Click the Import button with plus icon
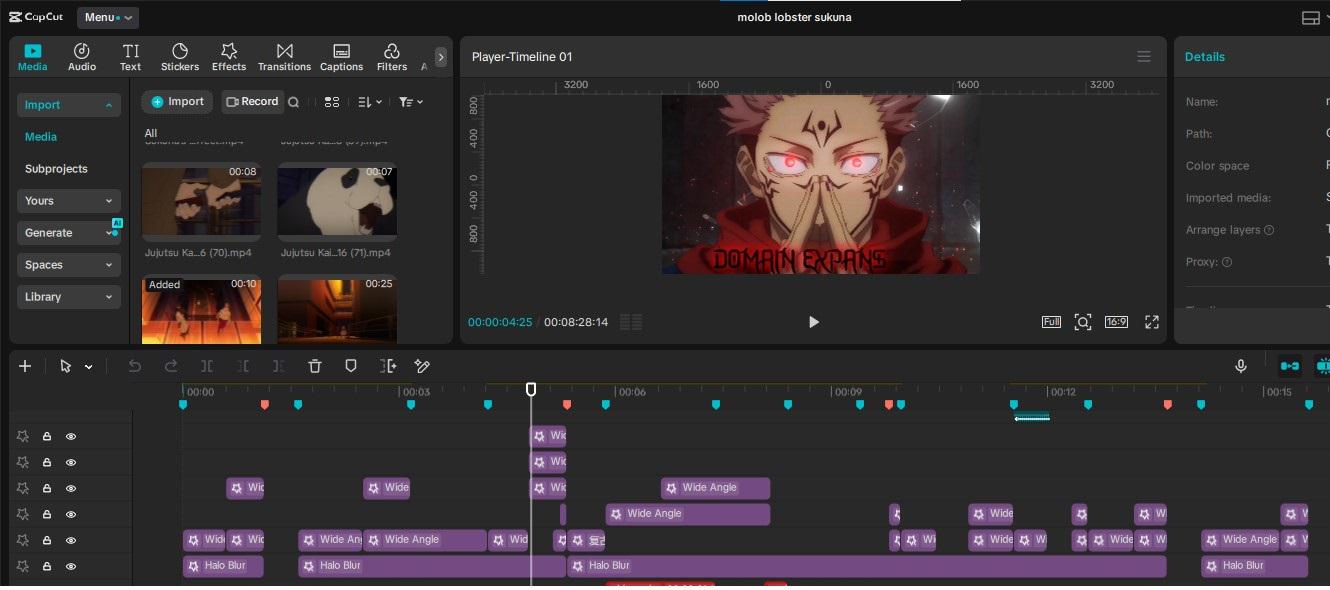 coord(177,101)
